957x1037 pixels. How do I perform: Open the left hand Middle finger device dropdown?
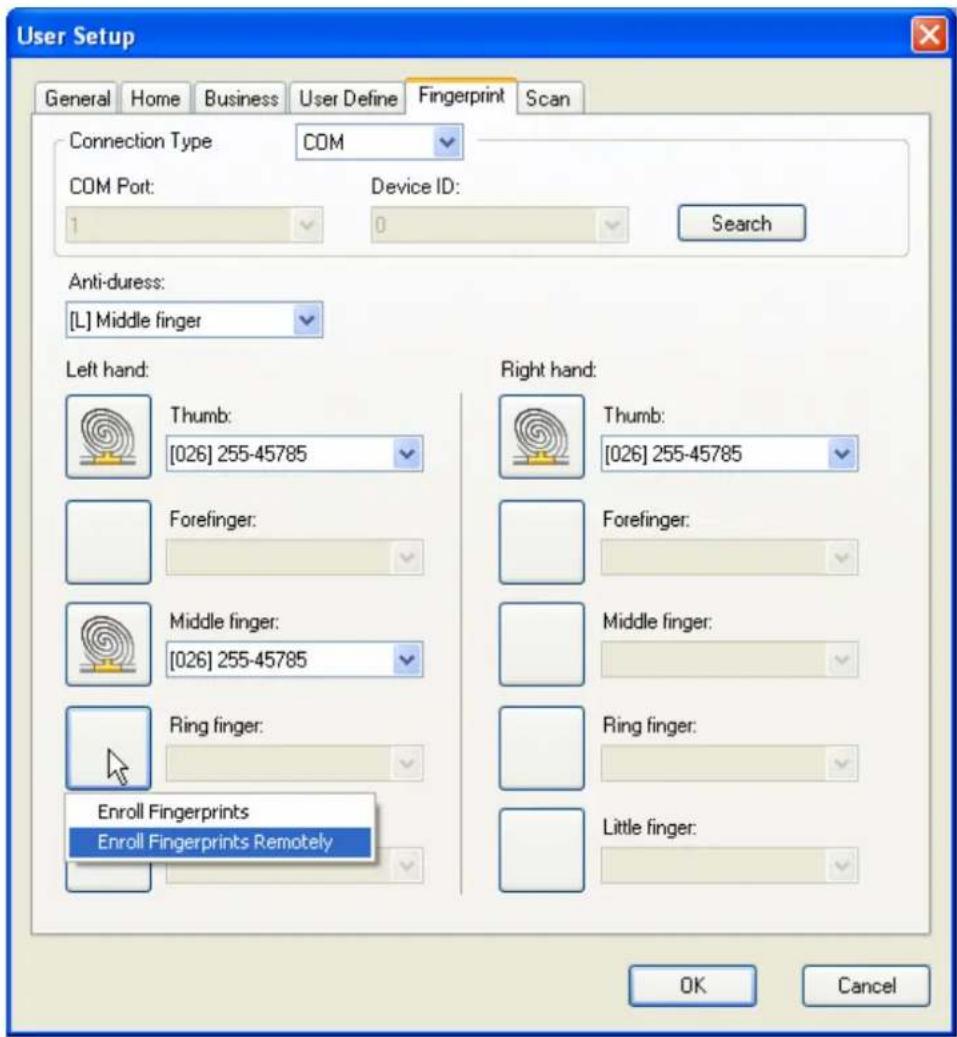(294, 659)
